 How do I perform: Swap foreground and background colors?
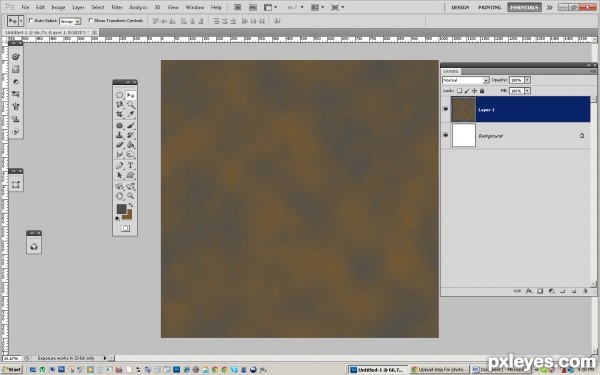(x=131, y=206)
